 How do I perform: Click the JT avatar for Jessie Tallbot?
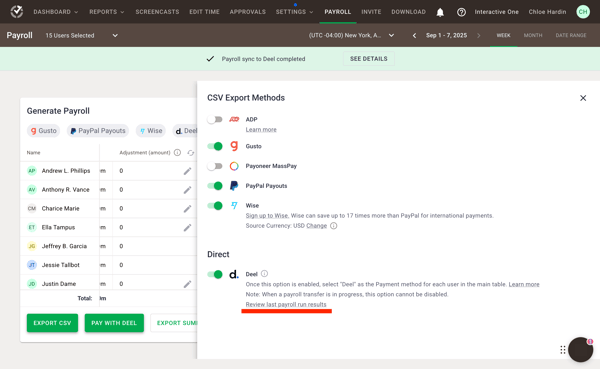[32, 265]
